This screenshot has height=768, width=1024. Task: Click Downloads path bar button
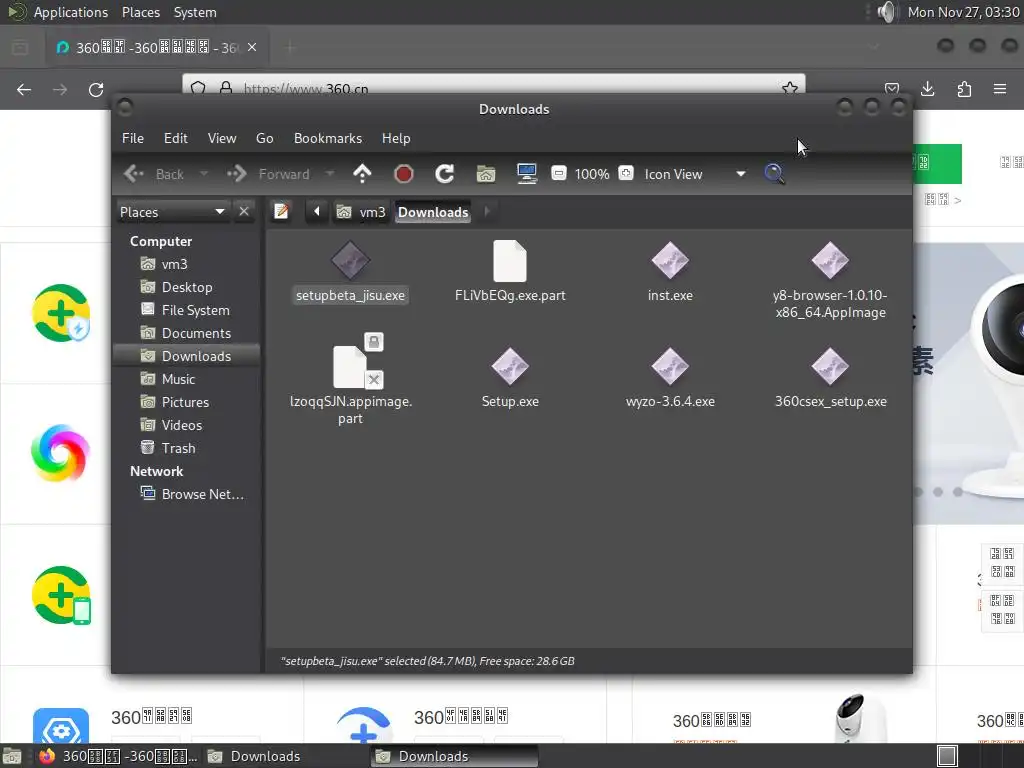point(433,212)
